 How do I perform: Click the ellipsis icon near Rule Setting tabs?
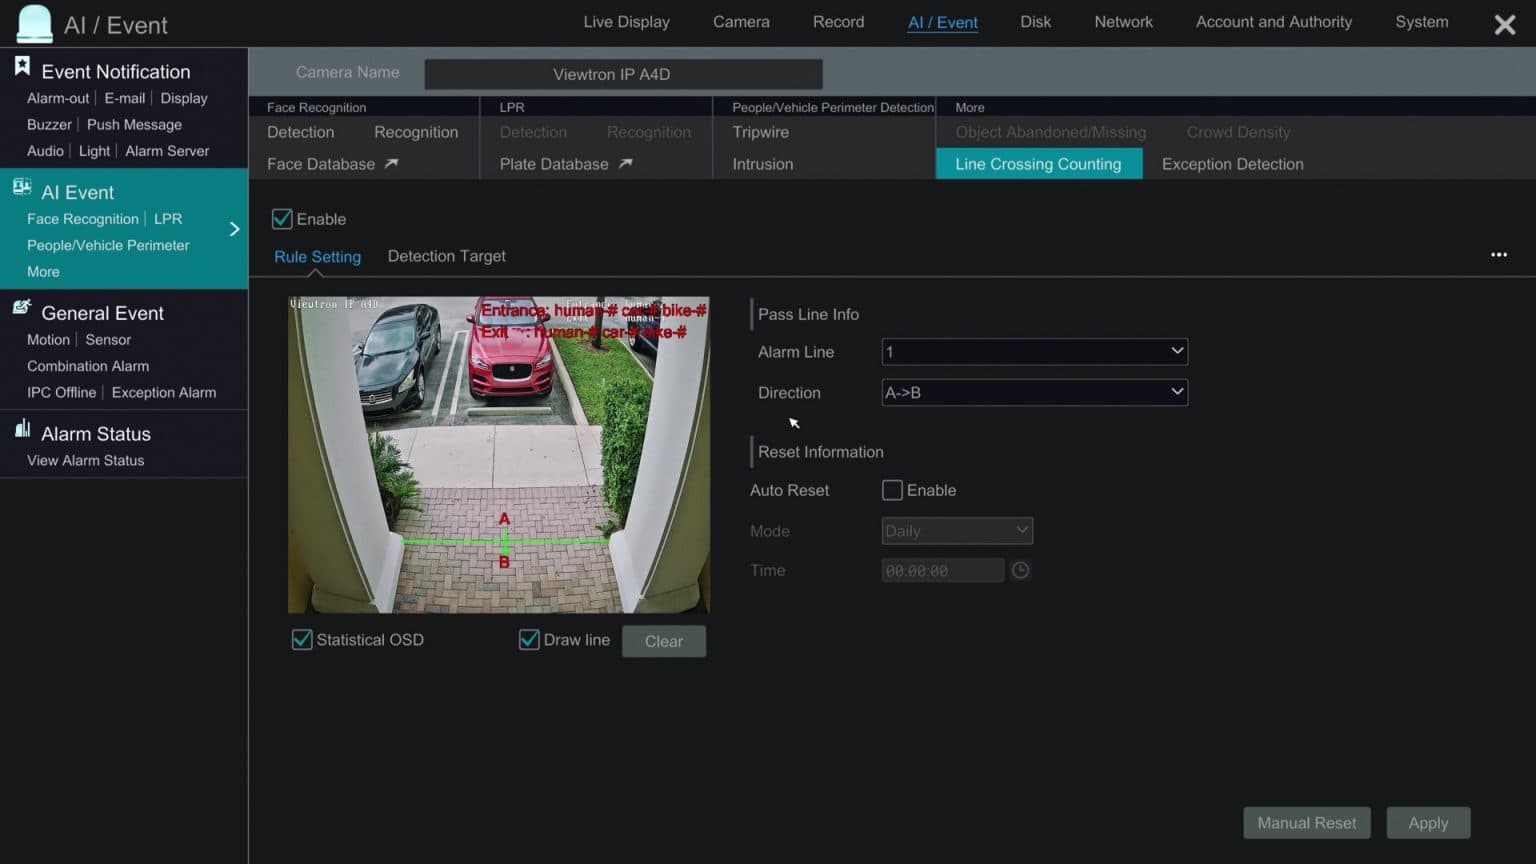(x=1498, y=255)
